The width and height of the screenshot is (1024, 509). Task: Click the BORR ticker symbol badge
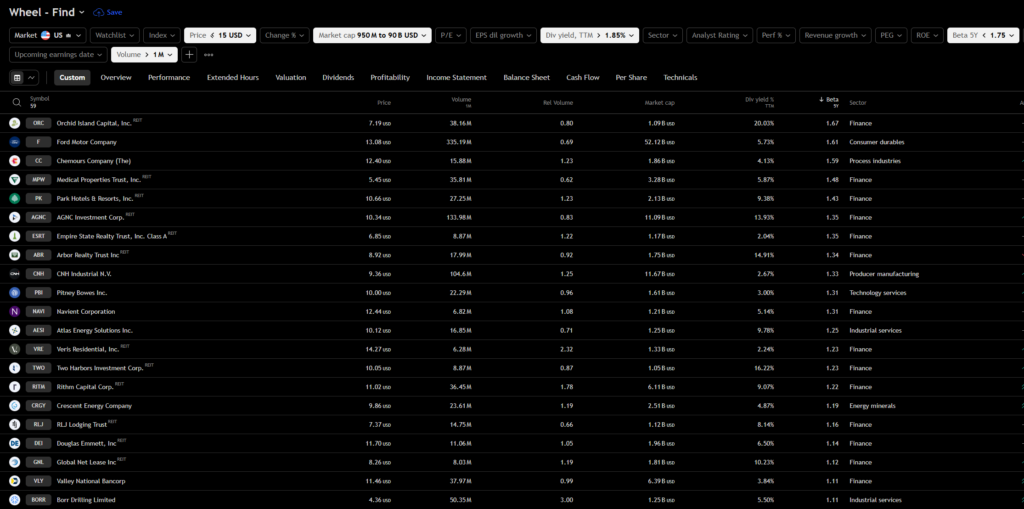(39, 500)
